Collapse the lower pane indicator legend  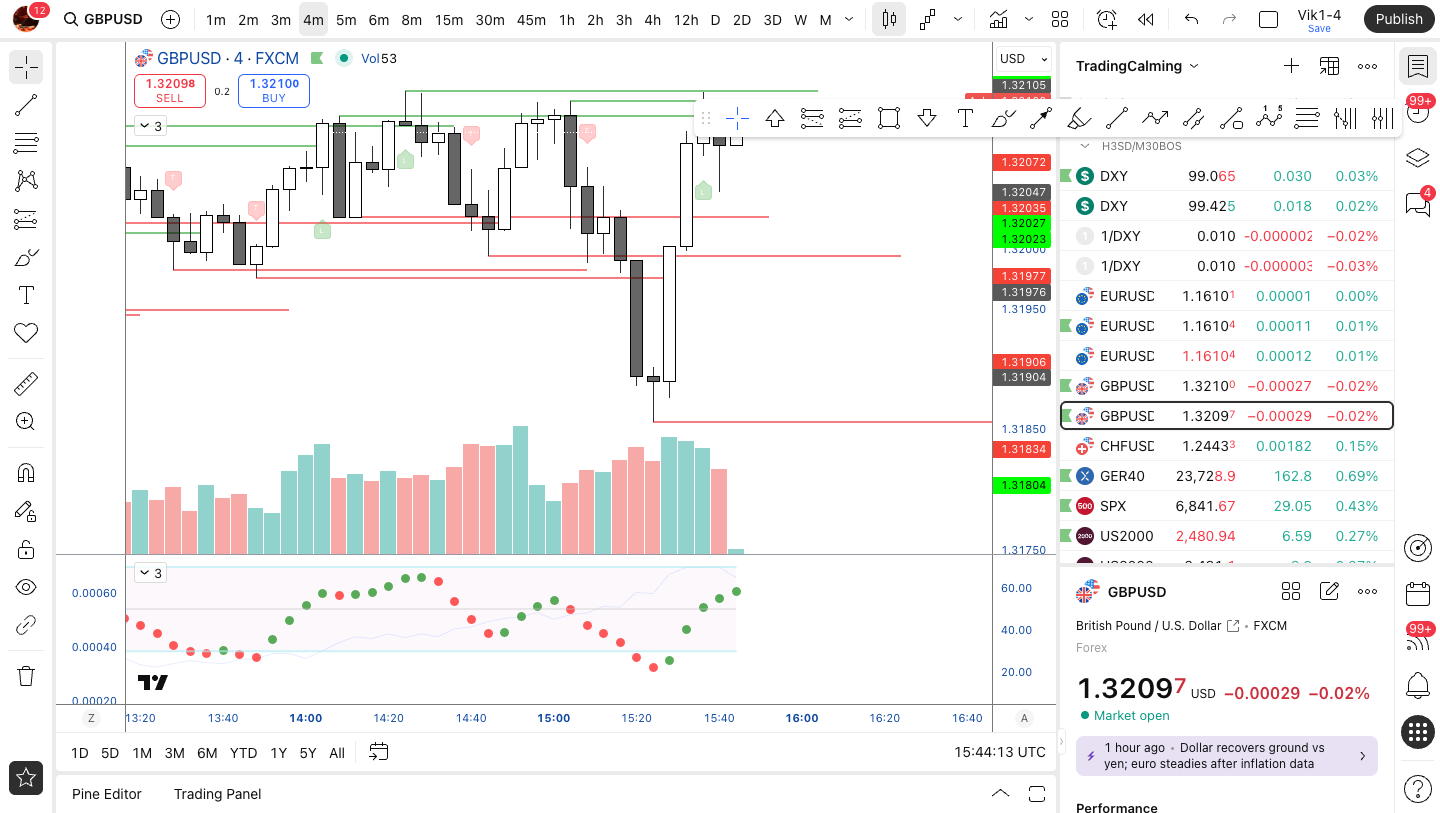tap(151, 573)
